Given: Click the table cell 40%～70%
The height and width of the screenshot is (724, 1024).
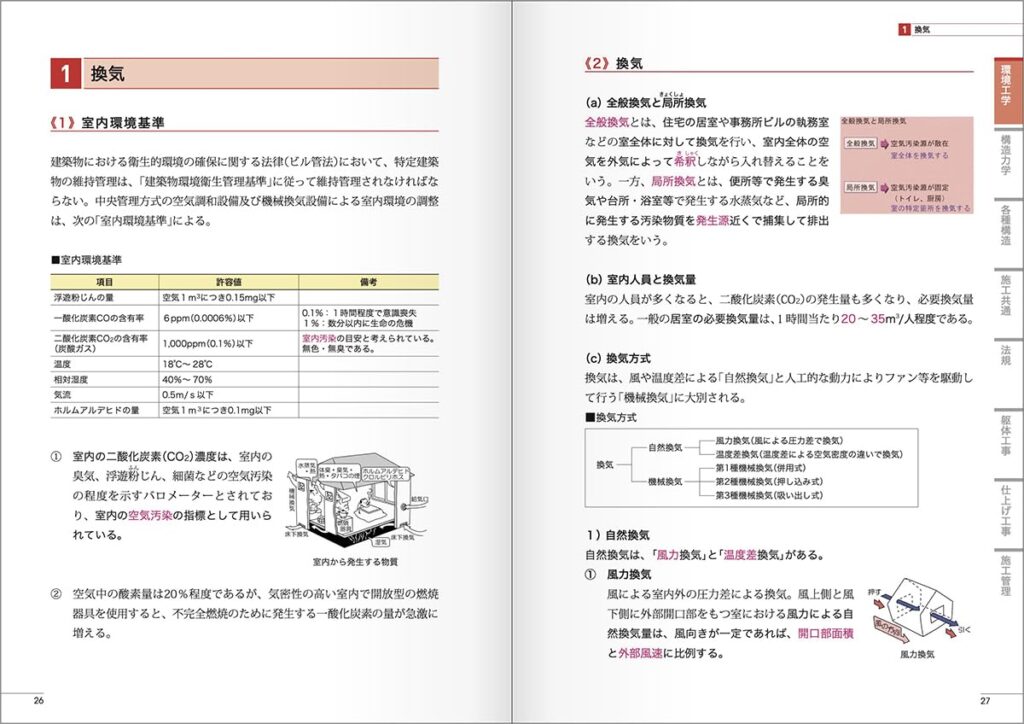Looking at the screenshot, I should point(229,379).
